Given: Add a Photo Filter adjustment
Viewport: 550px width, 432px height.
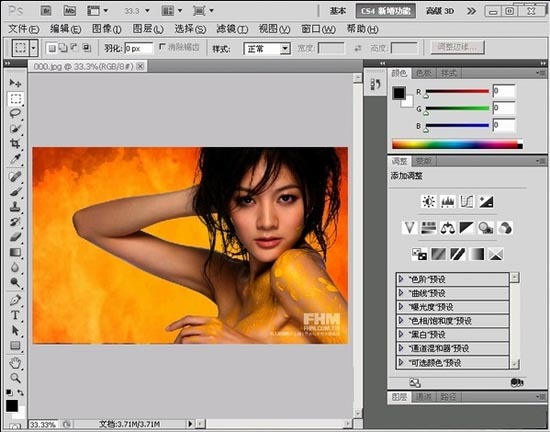Looking at the screenshot, I should pos(486,228).
